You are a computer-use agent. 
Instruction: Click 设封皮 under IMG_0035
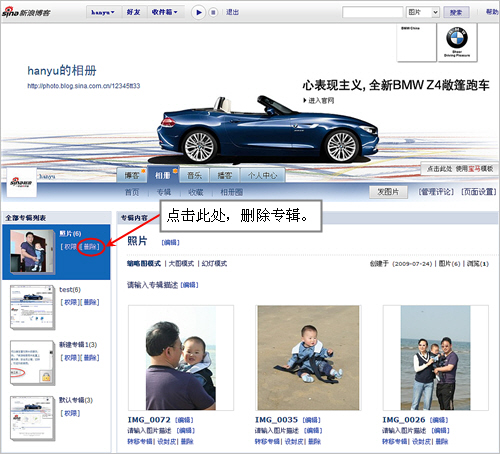pyautogui.click(x=294, y=442)
